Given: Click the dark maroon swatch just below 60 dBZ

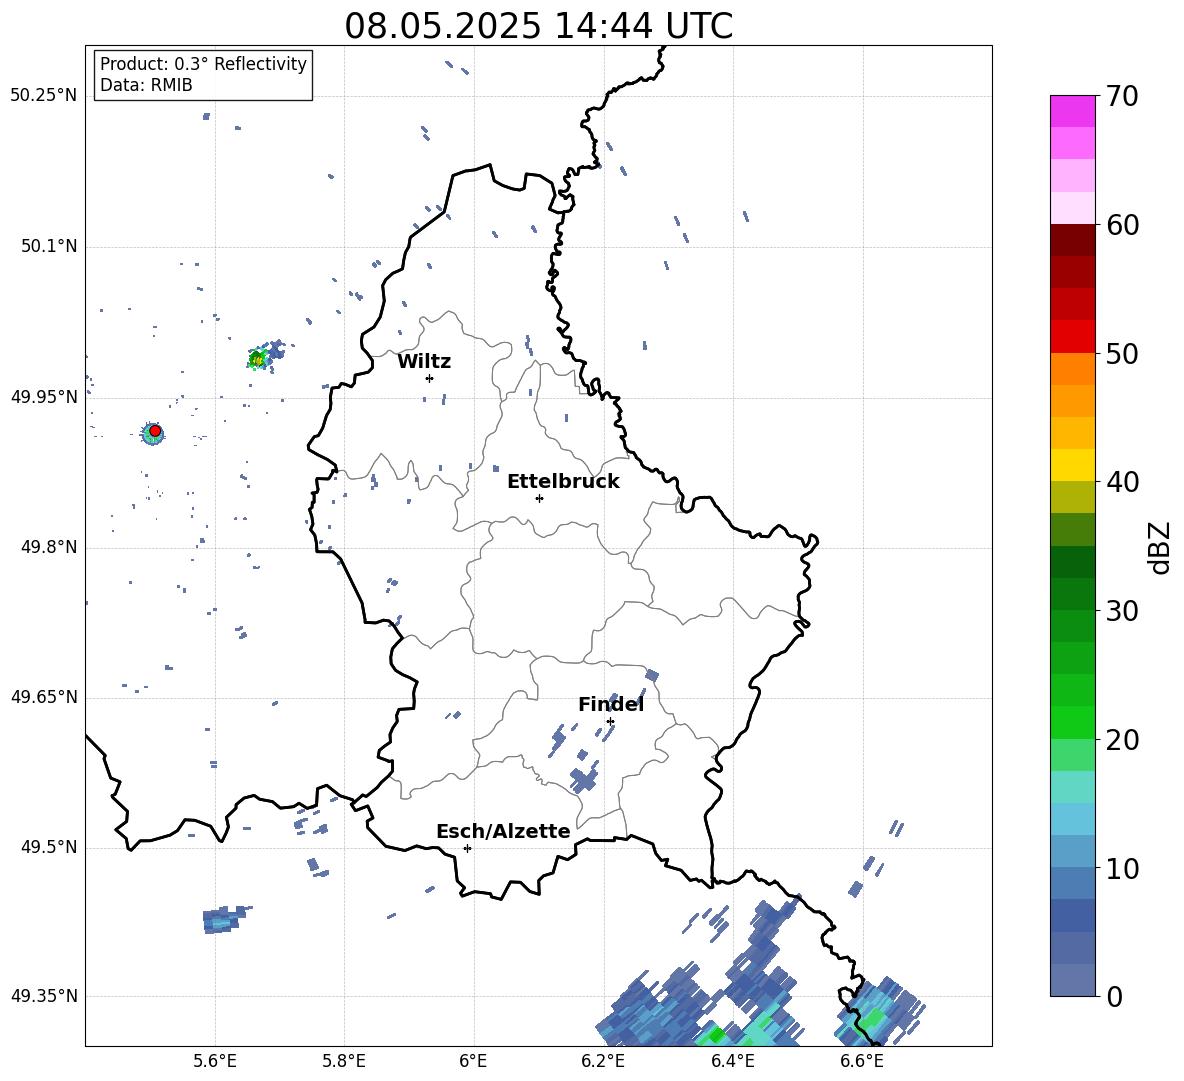Looking at the screenshot, I should 1072,240.
